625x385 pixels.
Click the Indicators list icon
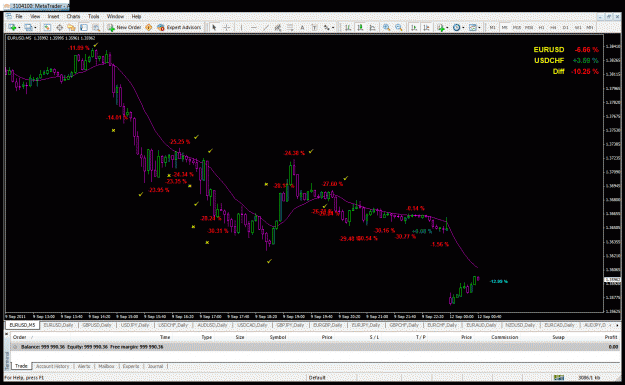pyautogui.click(x=440, y=28)
